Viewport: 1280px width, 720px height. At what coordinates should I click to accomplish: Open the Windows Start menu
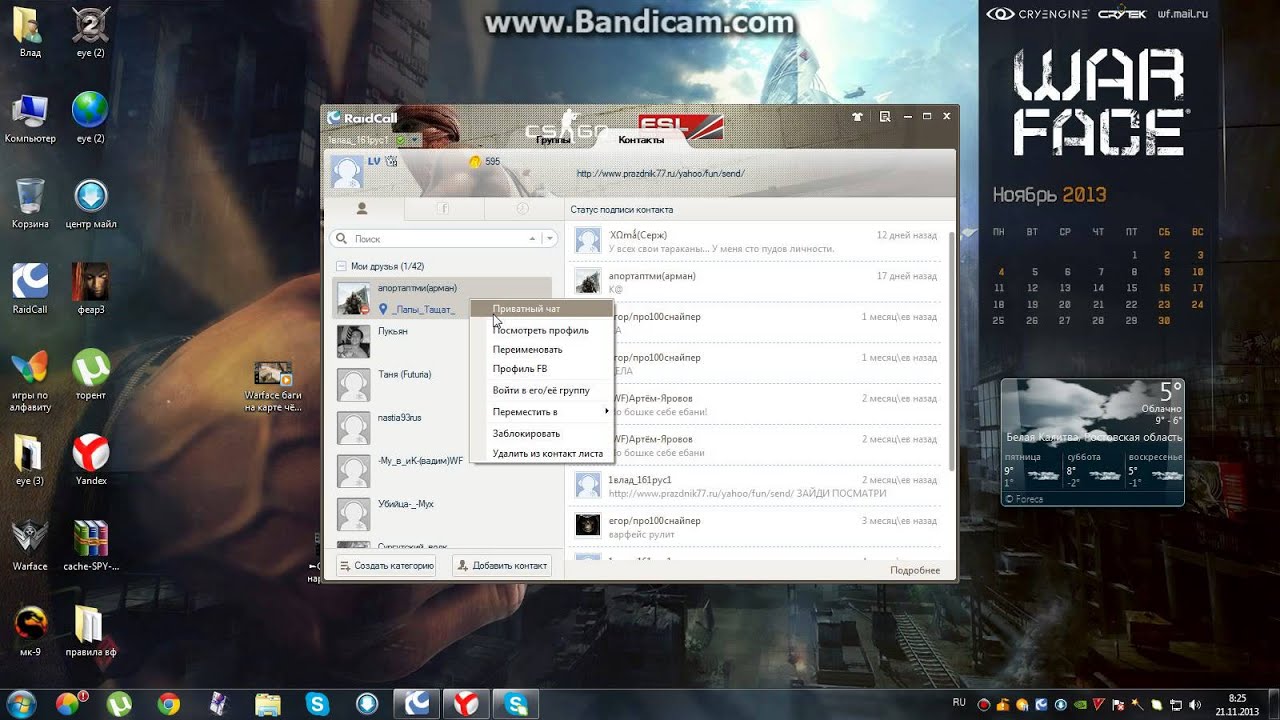pos(20,702)
